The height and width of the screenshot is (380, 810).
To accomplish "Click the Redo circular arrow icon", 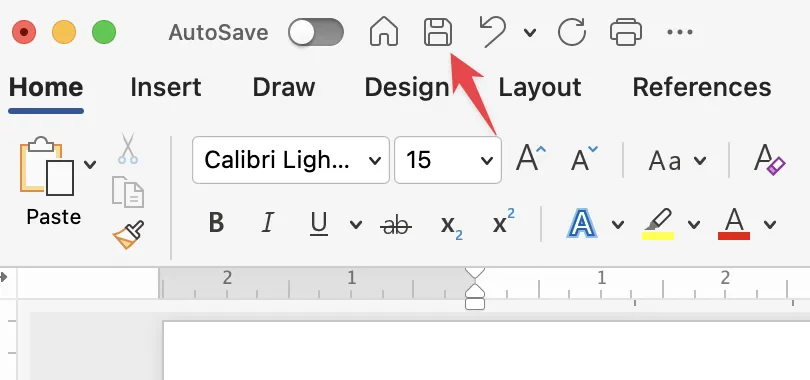I will point(572,33).
